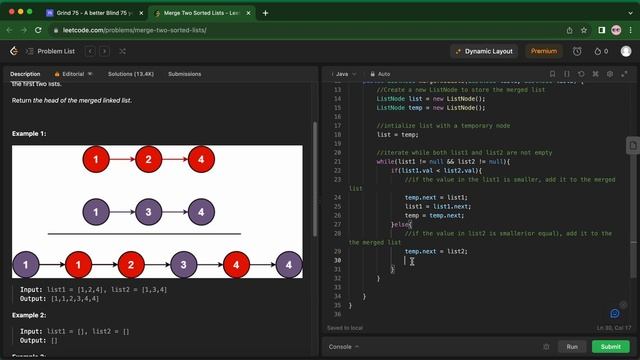640x360 pixels.
Task: Click the icon left of the Run button
Action: coord(546,347)
